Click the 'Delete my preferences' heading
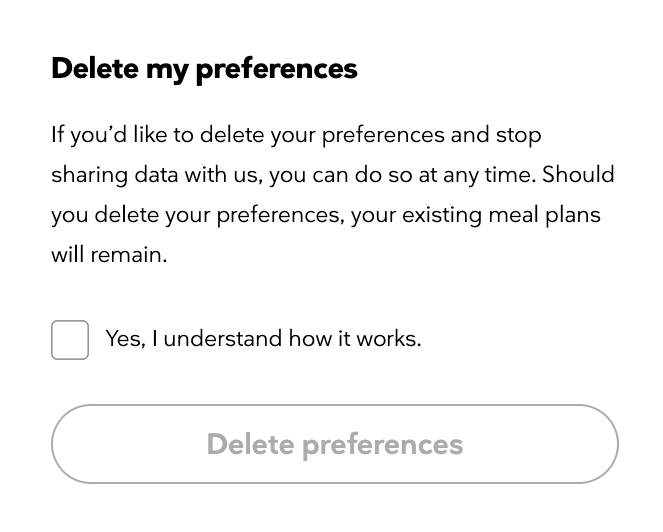This screenshot has width=663, height=532. point(204,68)
